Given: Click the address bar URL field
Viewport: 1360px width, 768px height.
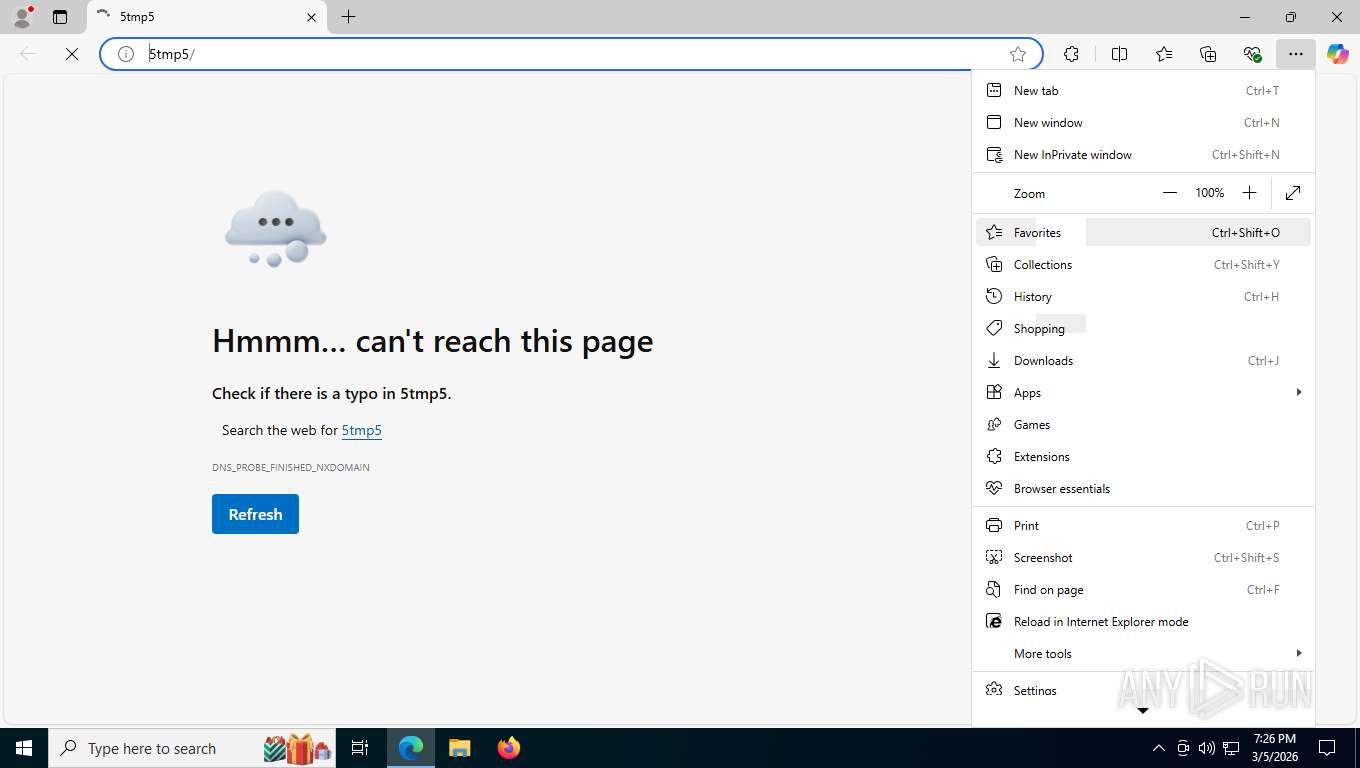Looking at the screenshot, I should (x=570, y=54).
